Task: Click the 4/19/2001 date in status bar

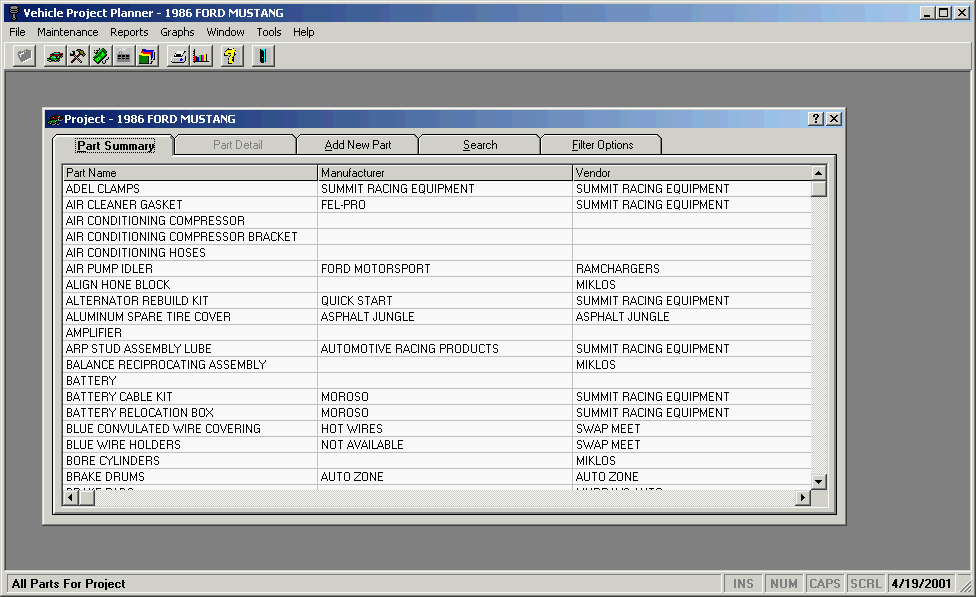Action: pos(921,583)
